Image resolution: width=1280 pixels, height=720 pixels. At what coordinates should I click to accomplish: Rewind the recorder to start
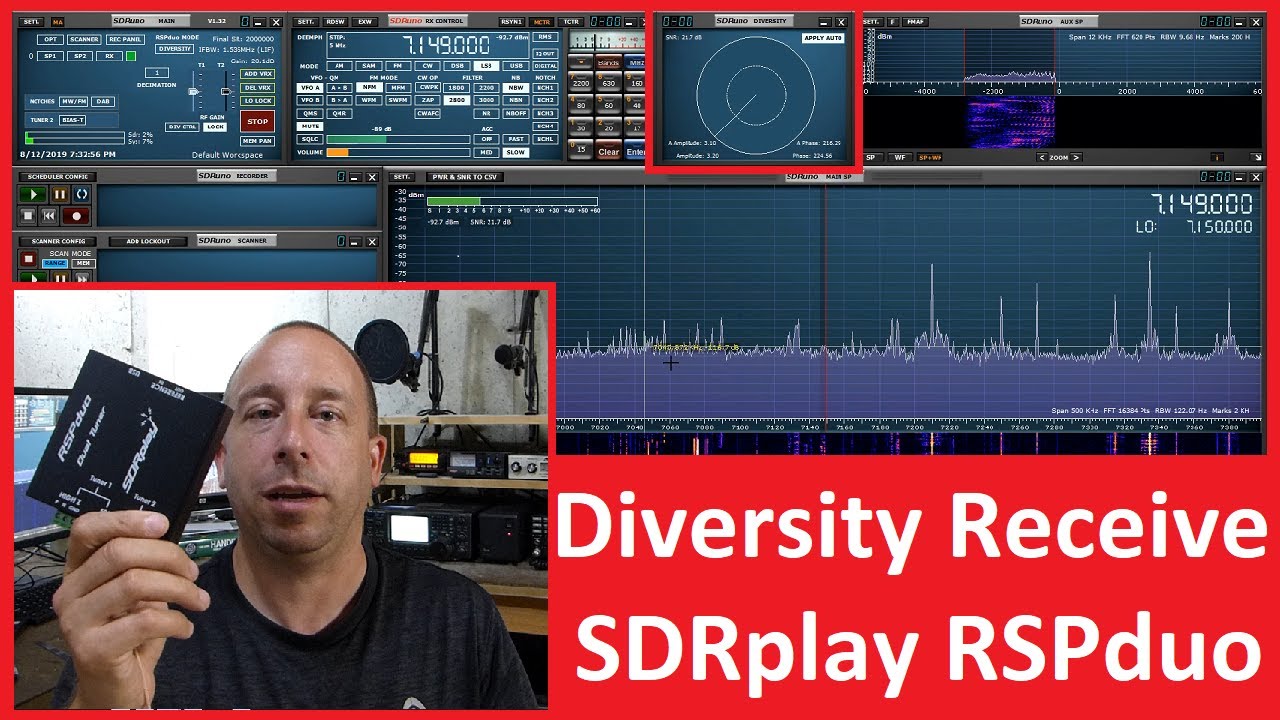coord(49,216)
